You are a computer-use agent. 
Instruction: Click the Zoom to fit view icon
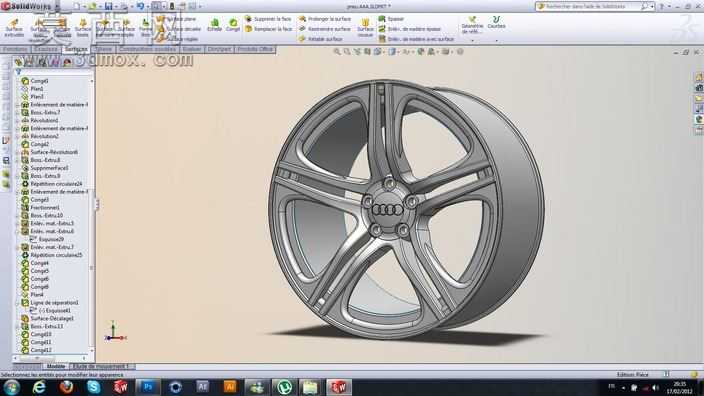click(x=337, y=52)
